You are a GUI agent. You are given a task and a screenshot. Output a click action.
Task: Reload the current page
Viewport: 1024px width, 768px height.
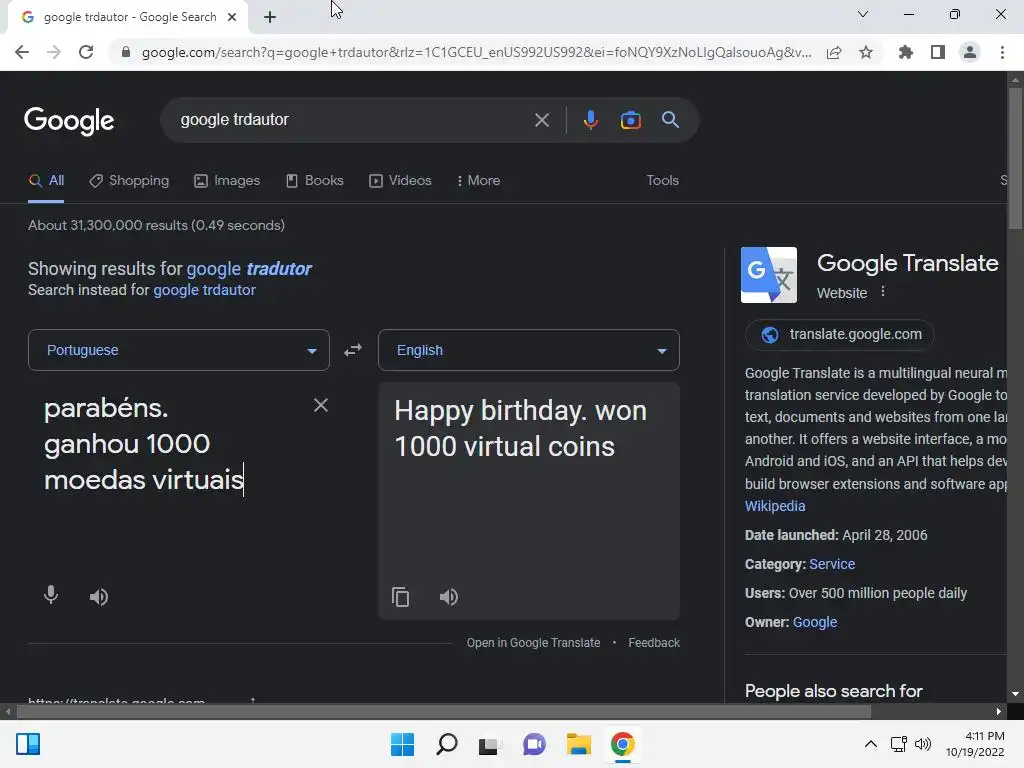[86, 52]
